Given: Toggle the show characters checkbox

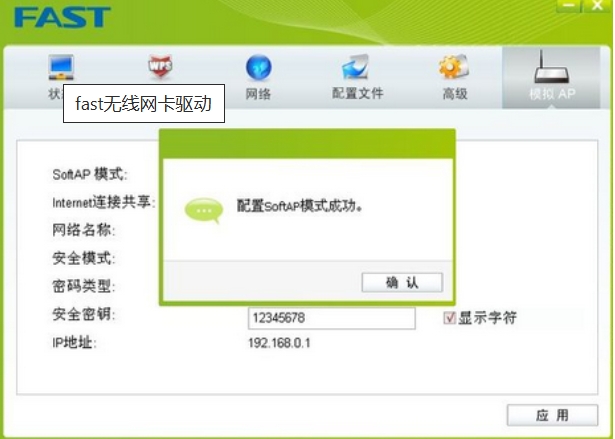Looking at the screenshot, I should (449, 317).
